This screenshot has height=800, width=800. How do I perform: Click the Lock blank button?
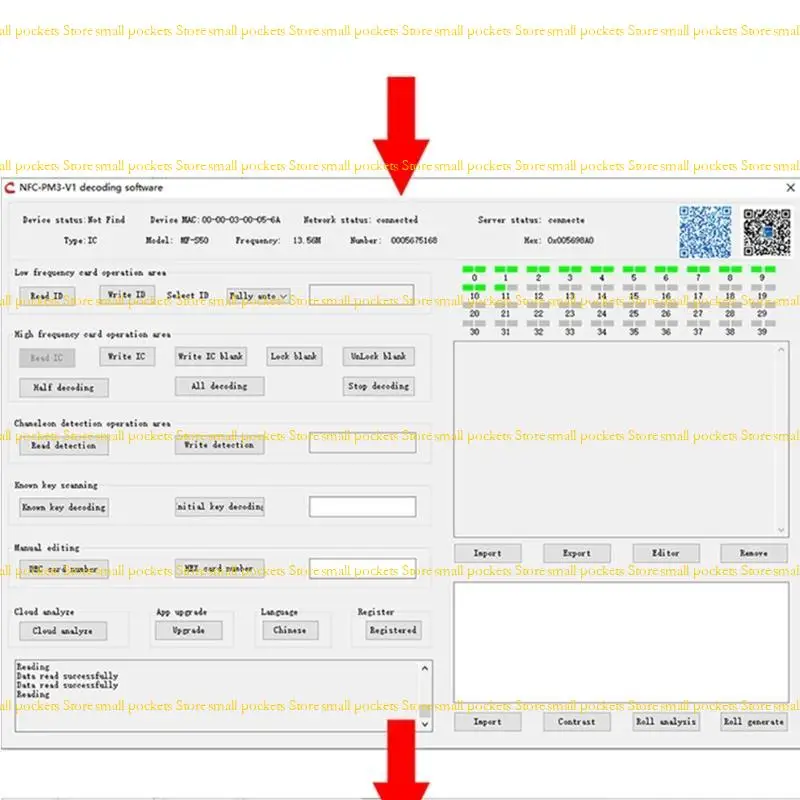(x=294, y=356)
